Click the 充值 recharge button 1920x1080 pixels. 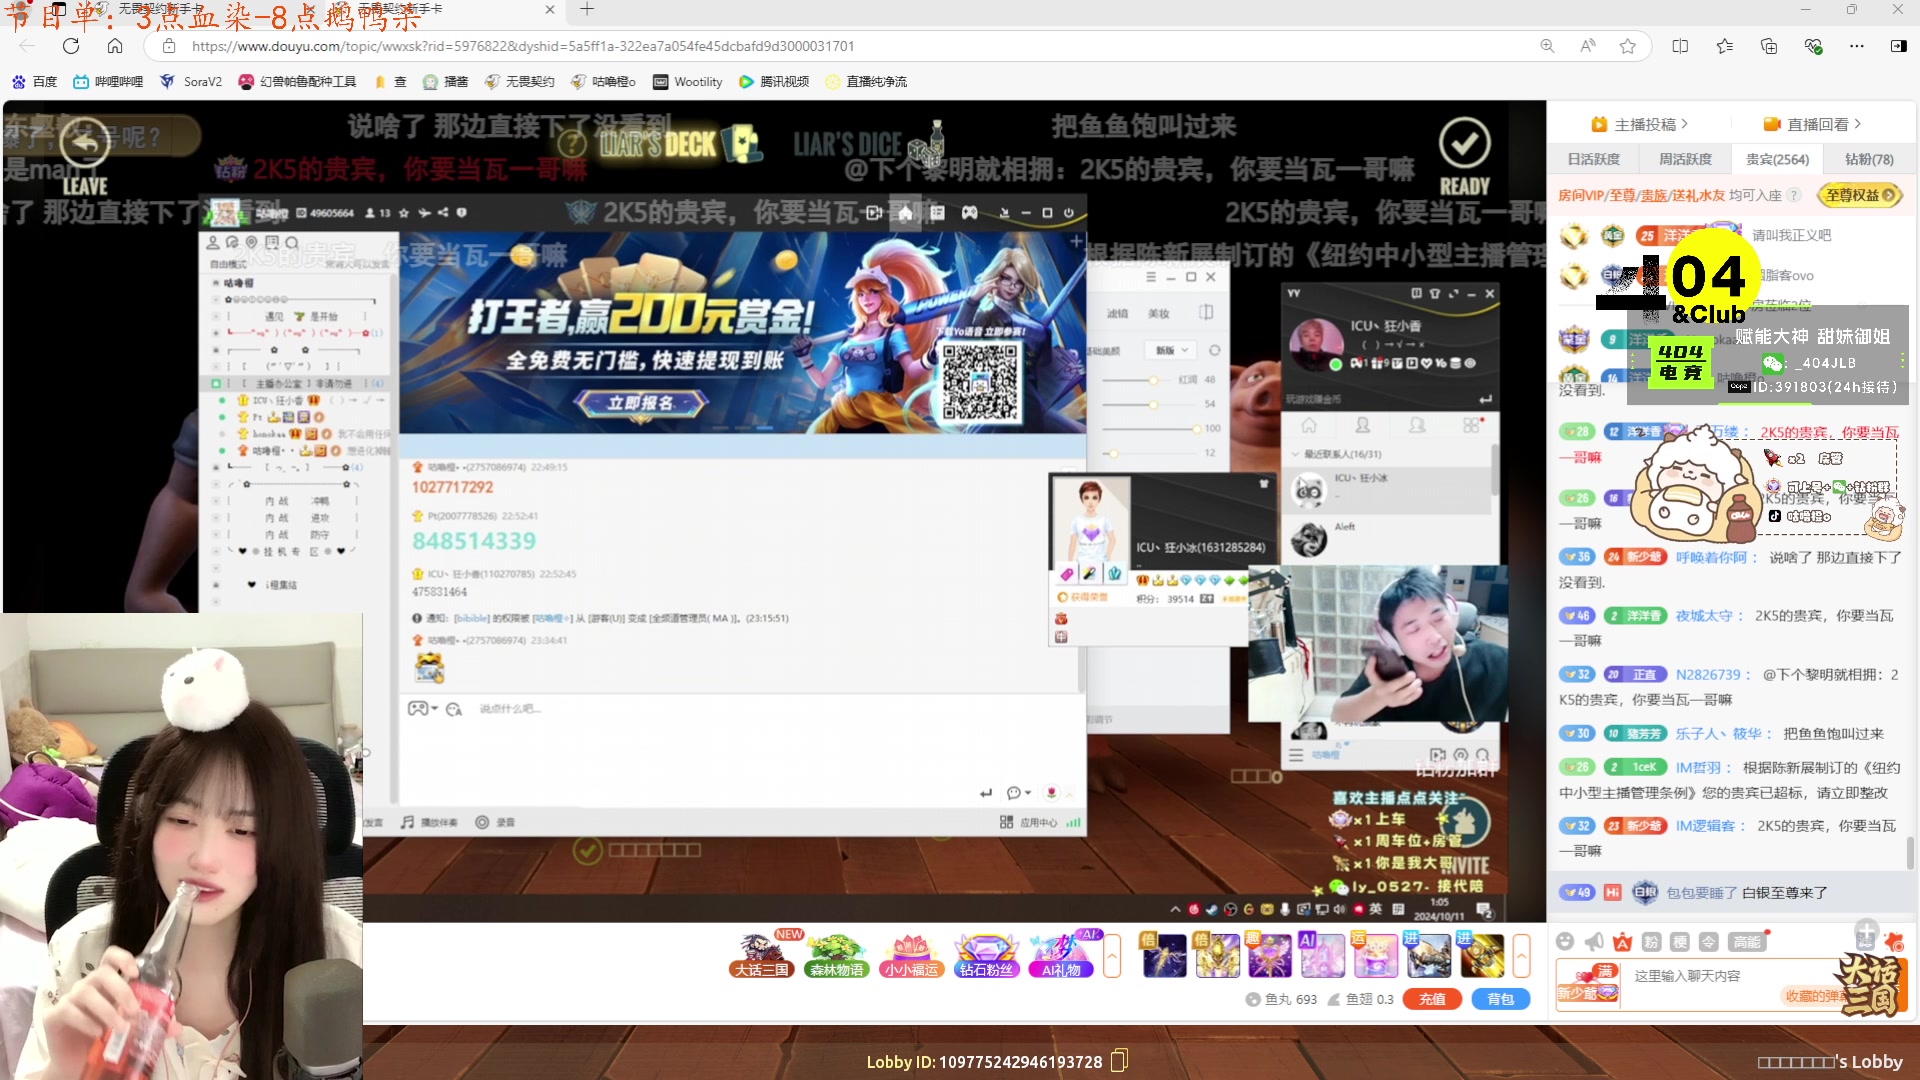(x=1432, y=999)
